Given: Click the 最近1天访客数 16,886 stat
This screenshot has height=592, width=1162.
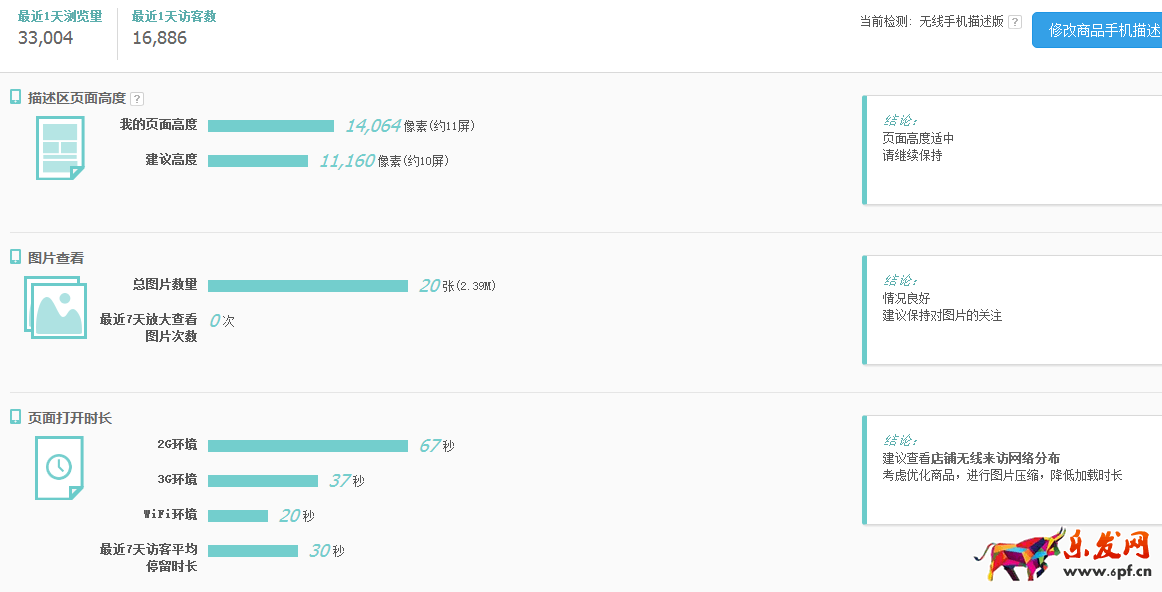Looking at the screenshot, I should 173,28.
